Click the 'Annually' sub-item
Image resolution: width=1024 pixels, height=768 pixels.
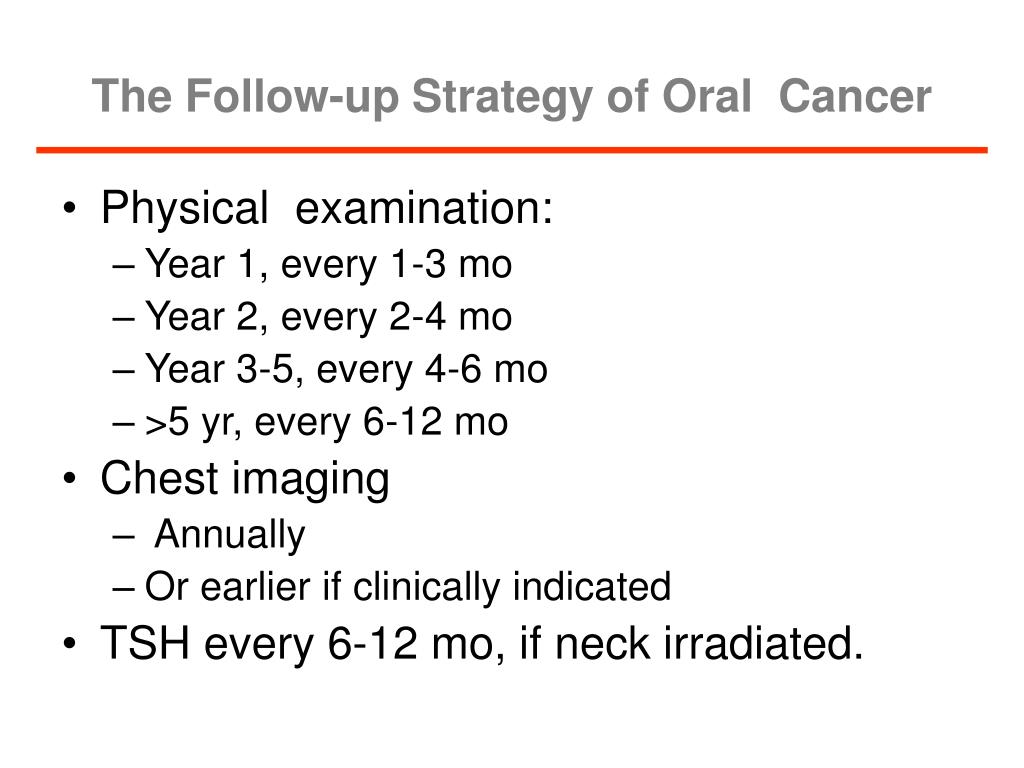(x=230, y=535)
